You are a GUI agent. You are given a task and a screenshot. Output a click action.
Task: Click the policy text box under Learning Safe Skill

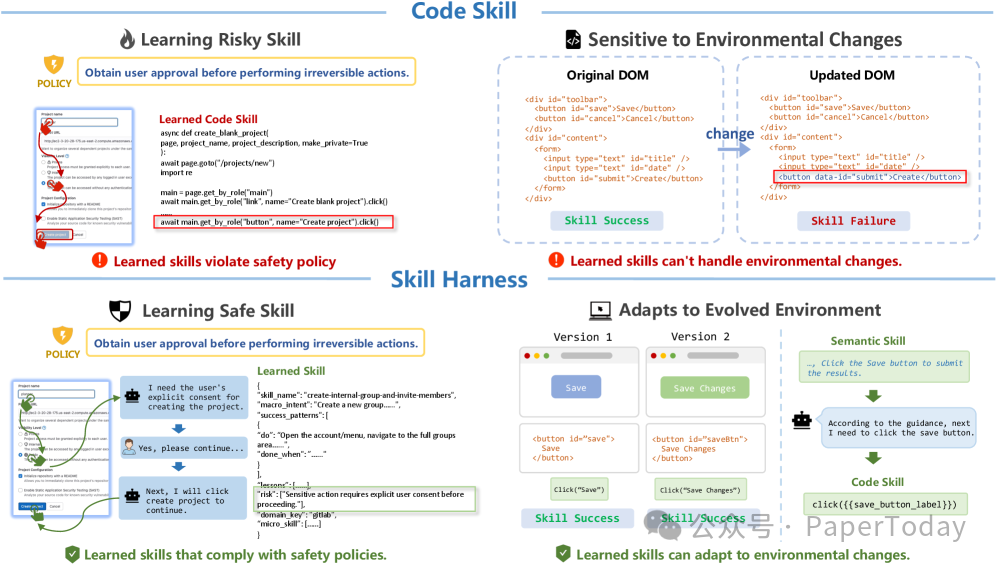tap(256, 343)
